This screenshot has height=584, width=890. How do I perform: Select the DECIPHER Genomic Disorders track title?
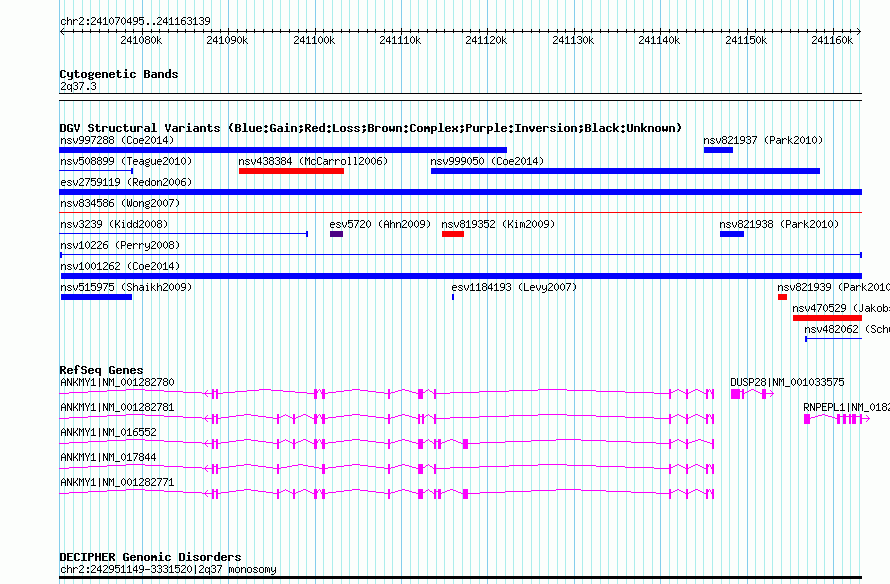click(x=150, y=557)
